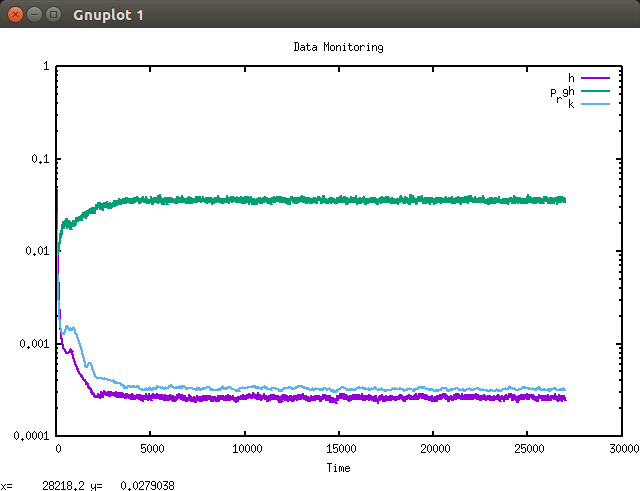The image size is (640, 491).
Task: Click the purple h curve near time 20000
Action: [x=433, y=397]
